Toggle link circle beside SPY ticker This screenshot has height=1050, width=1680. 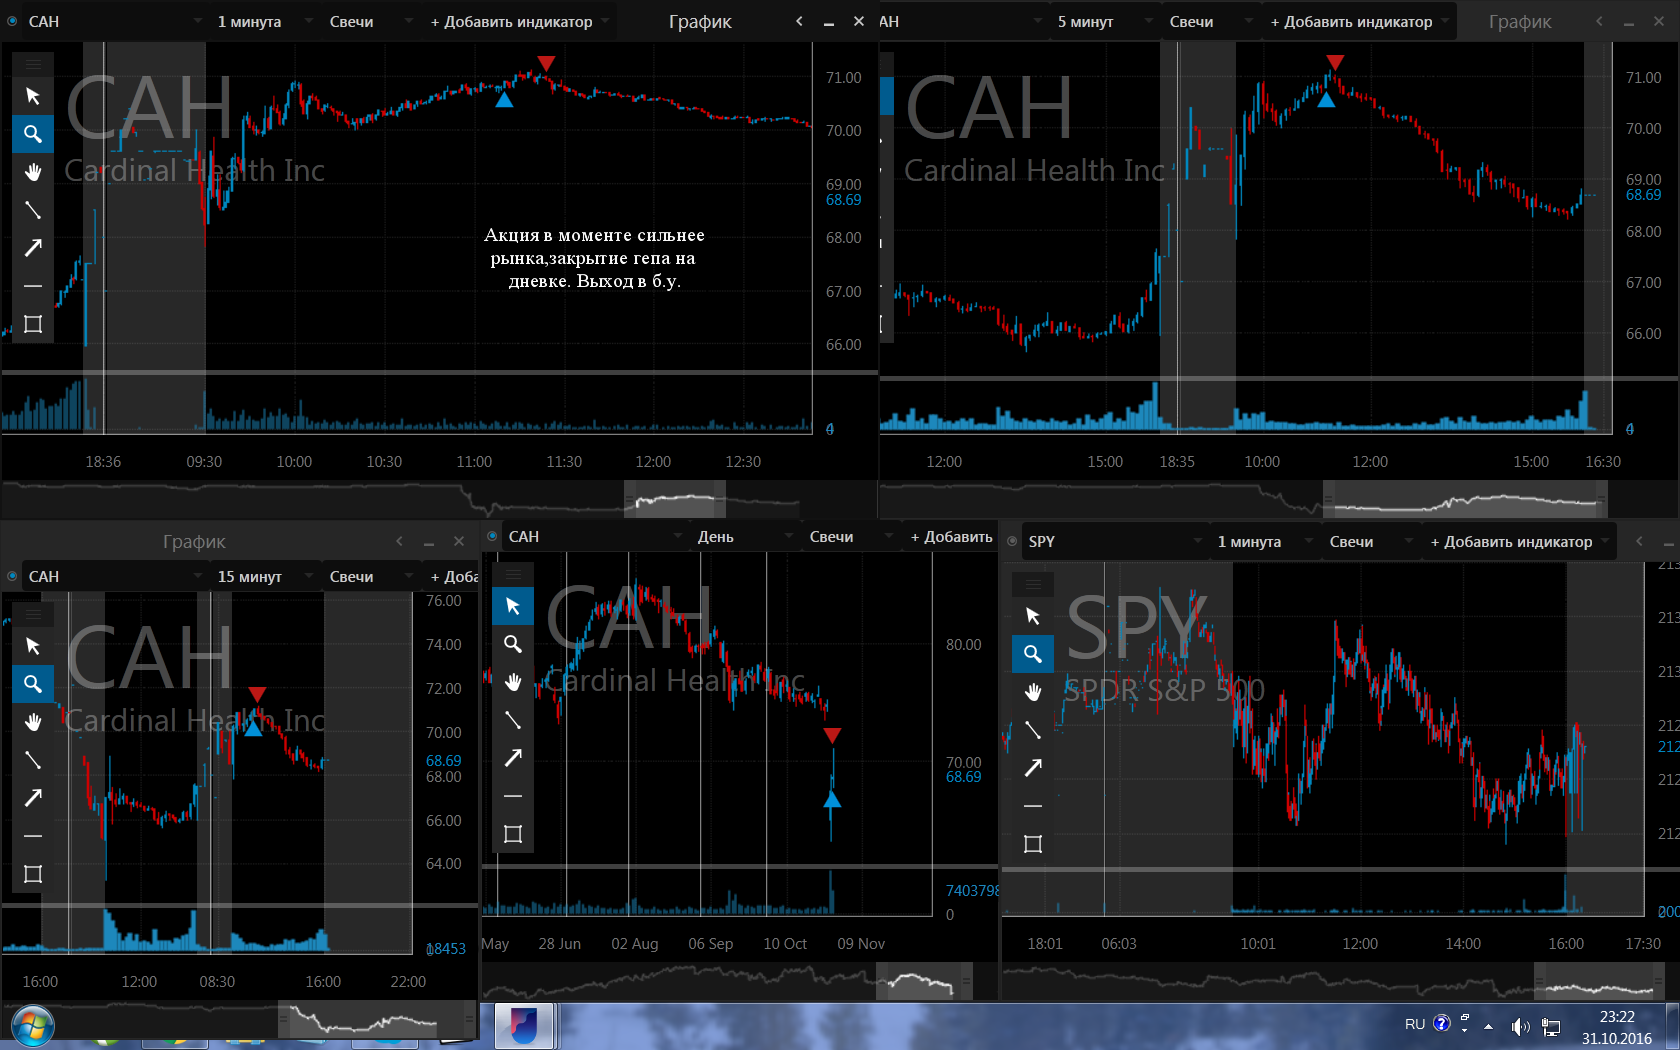point(1012,541)
